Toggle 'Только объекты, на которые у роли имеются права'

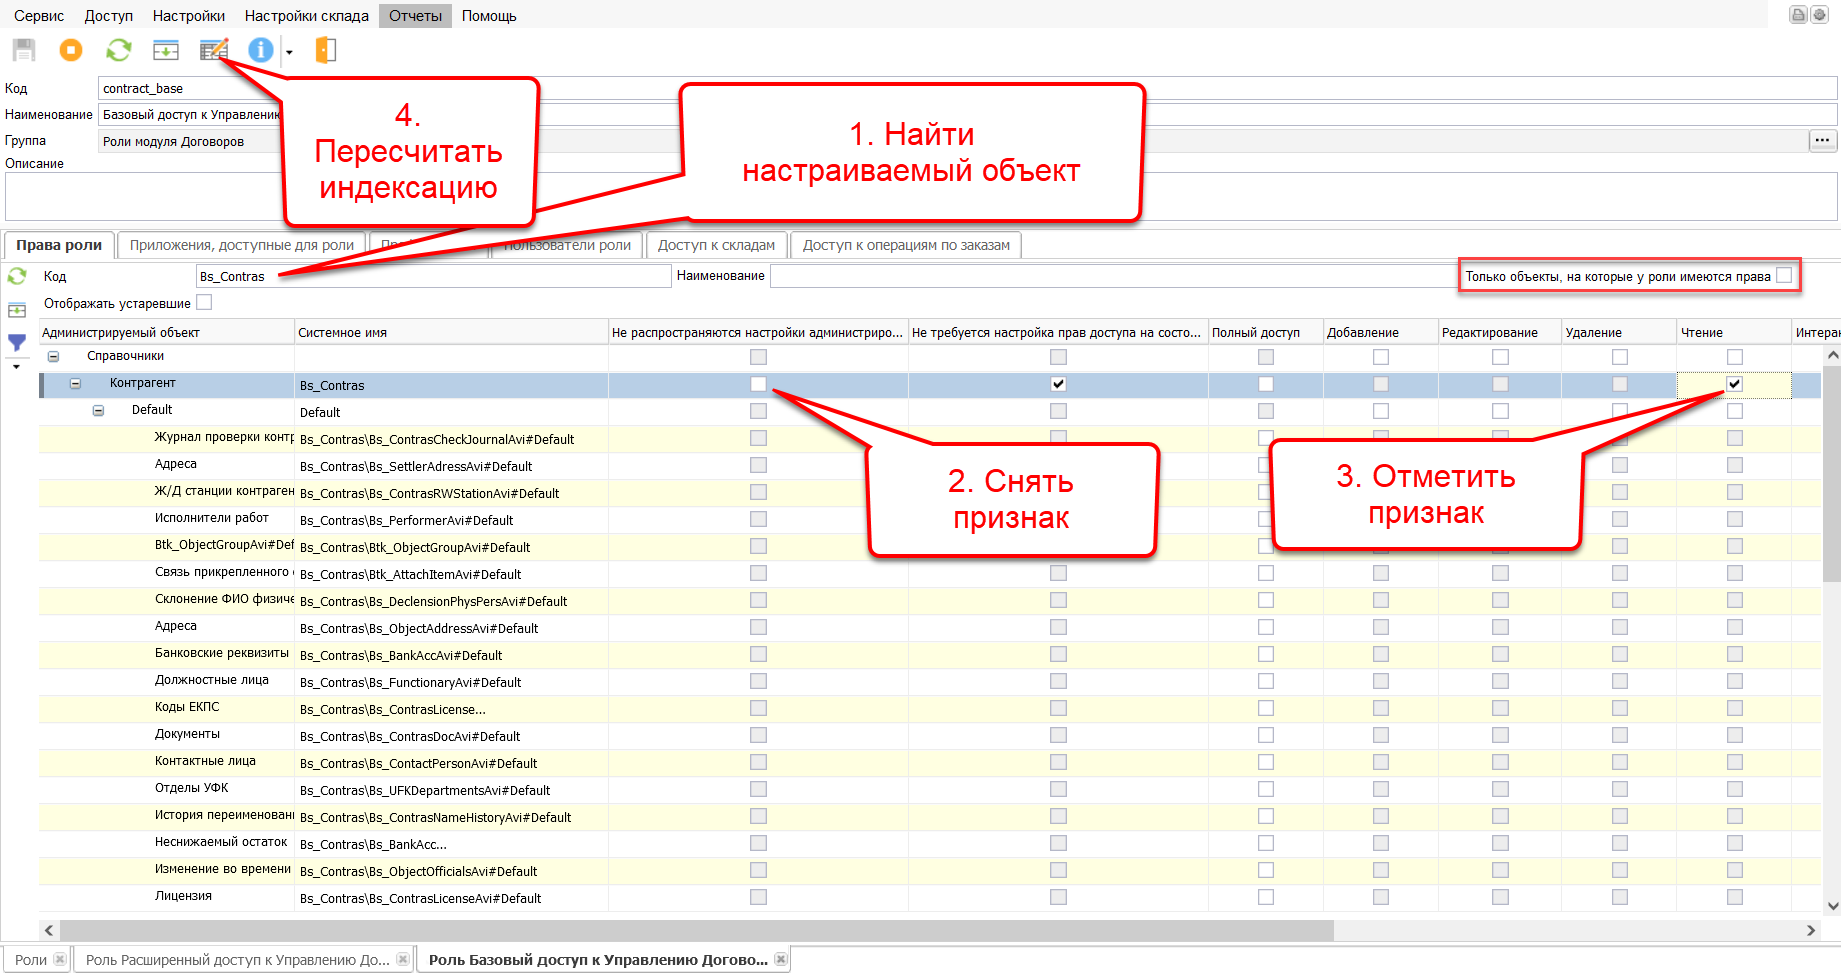tap(1784, 276)
